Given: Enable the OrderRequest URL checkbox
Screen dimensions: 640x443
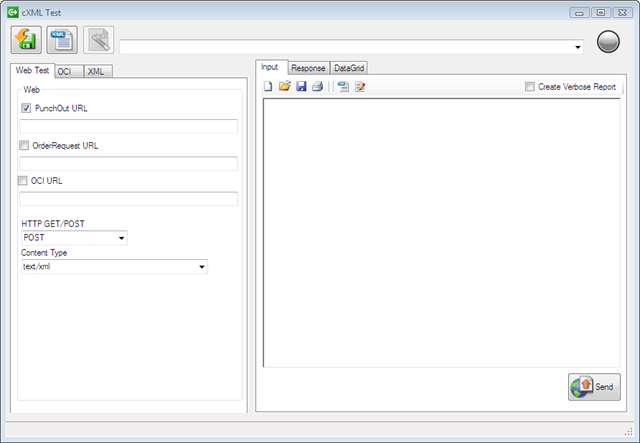Looking at the screenshot, I should (x=24, y=145).
